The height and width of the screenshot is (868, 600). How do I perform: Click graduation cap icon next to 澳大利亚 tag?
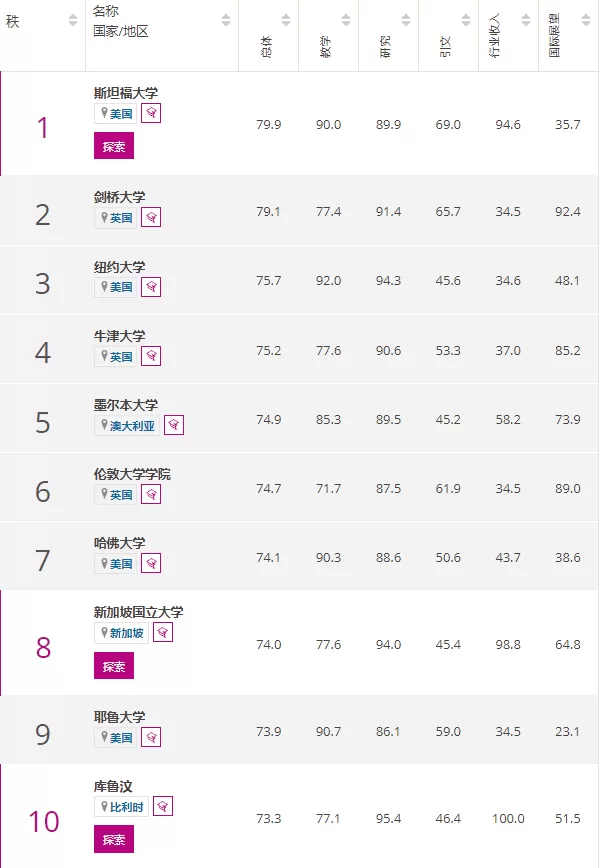point(174,425)
